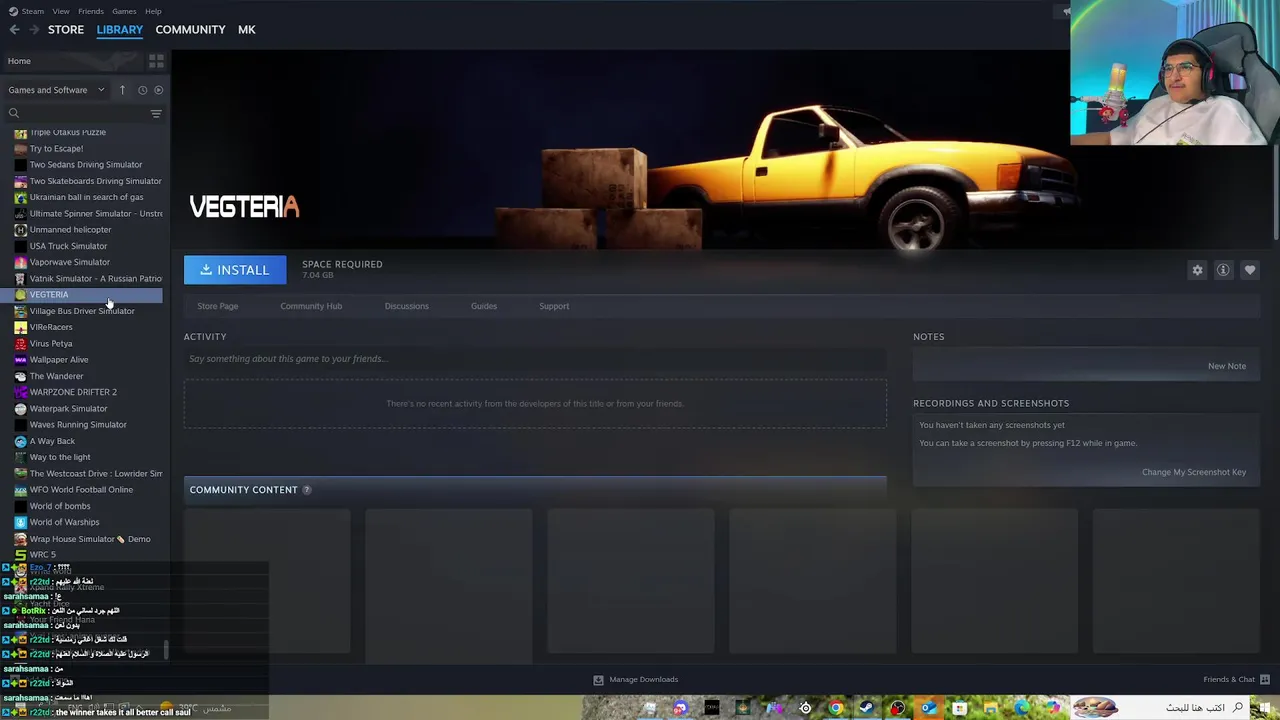Image resolution: width=1280 pixels, height=720 pixels.
Task: Click the game list vertical scrollbar
Action: click(x=166, y=650)
